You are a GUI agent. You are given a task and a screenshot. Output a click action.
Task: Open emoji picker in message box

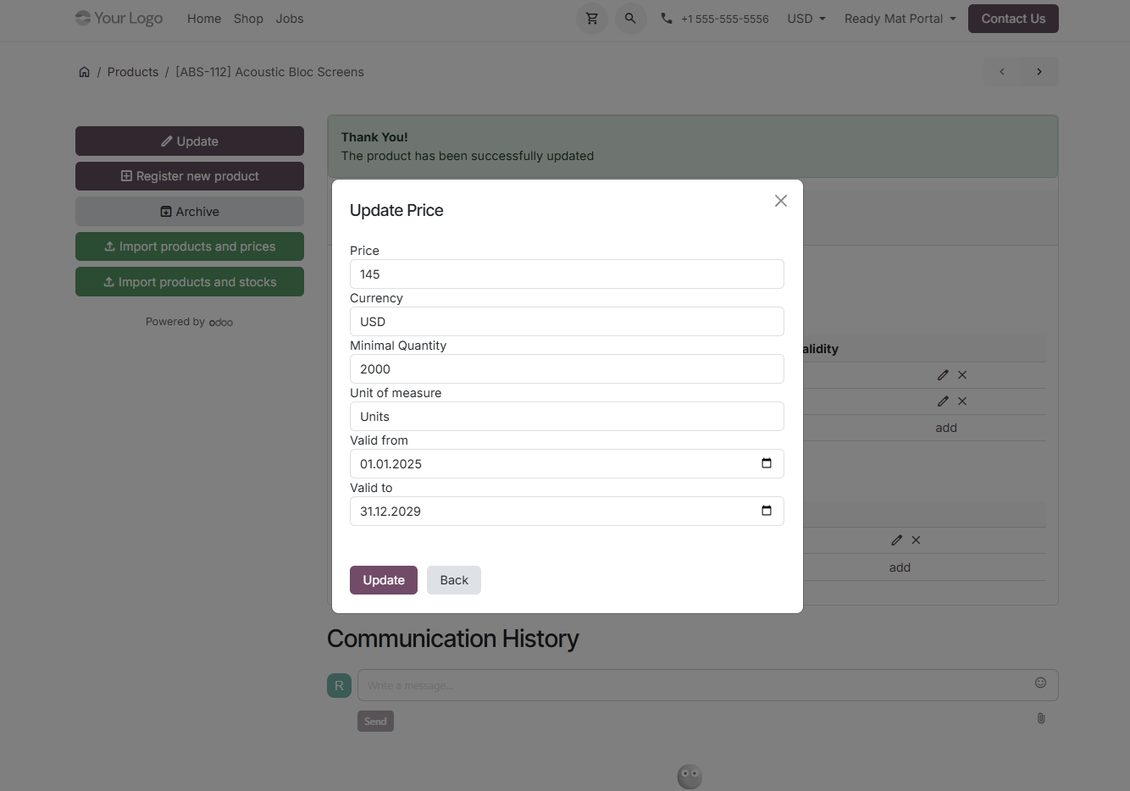[x=1040, y=683]
